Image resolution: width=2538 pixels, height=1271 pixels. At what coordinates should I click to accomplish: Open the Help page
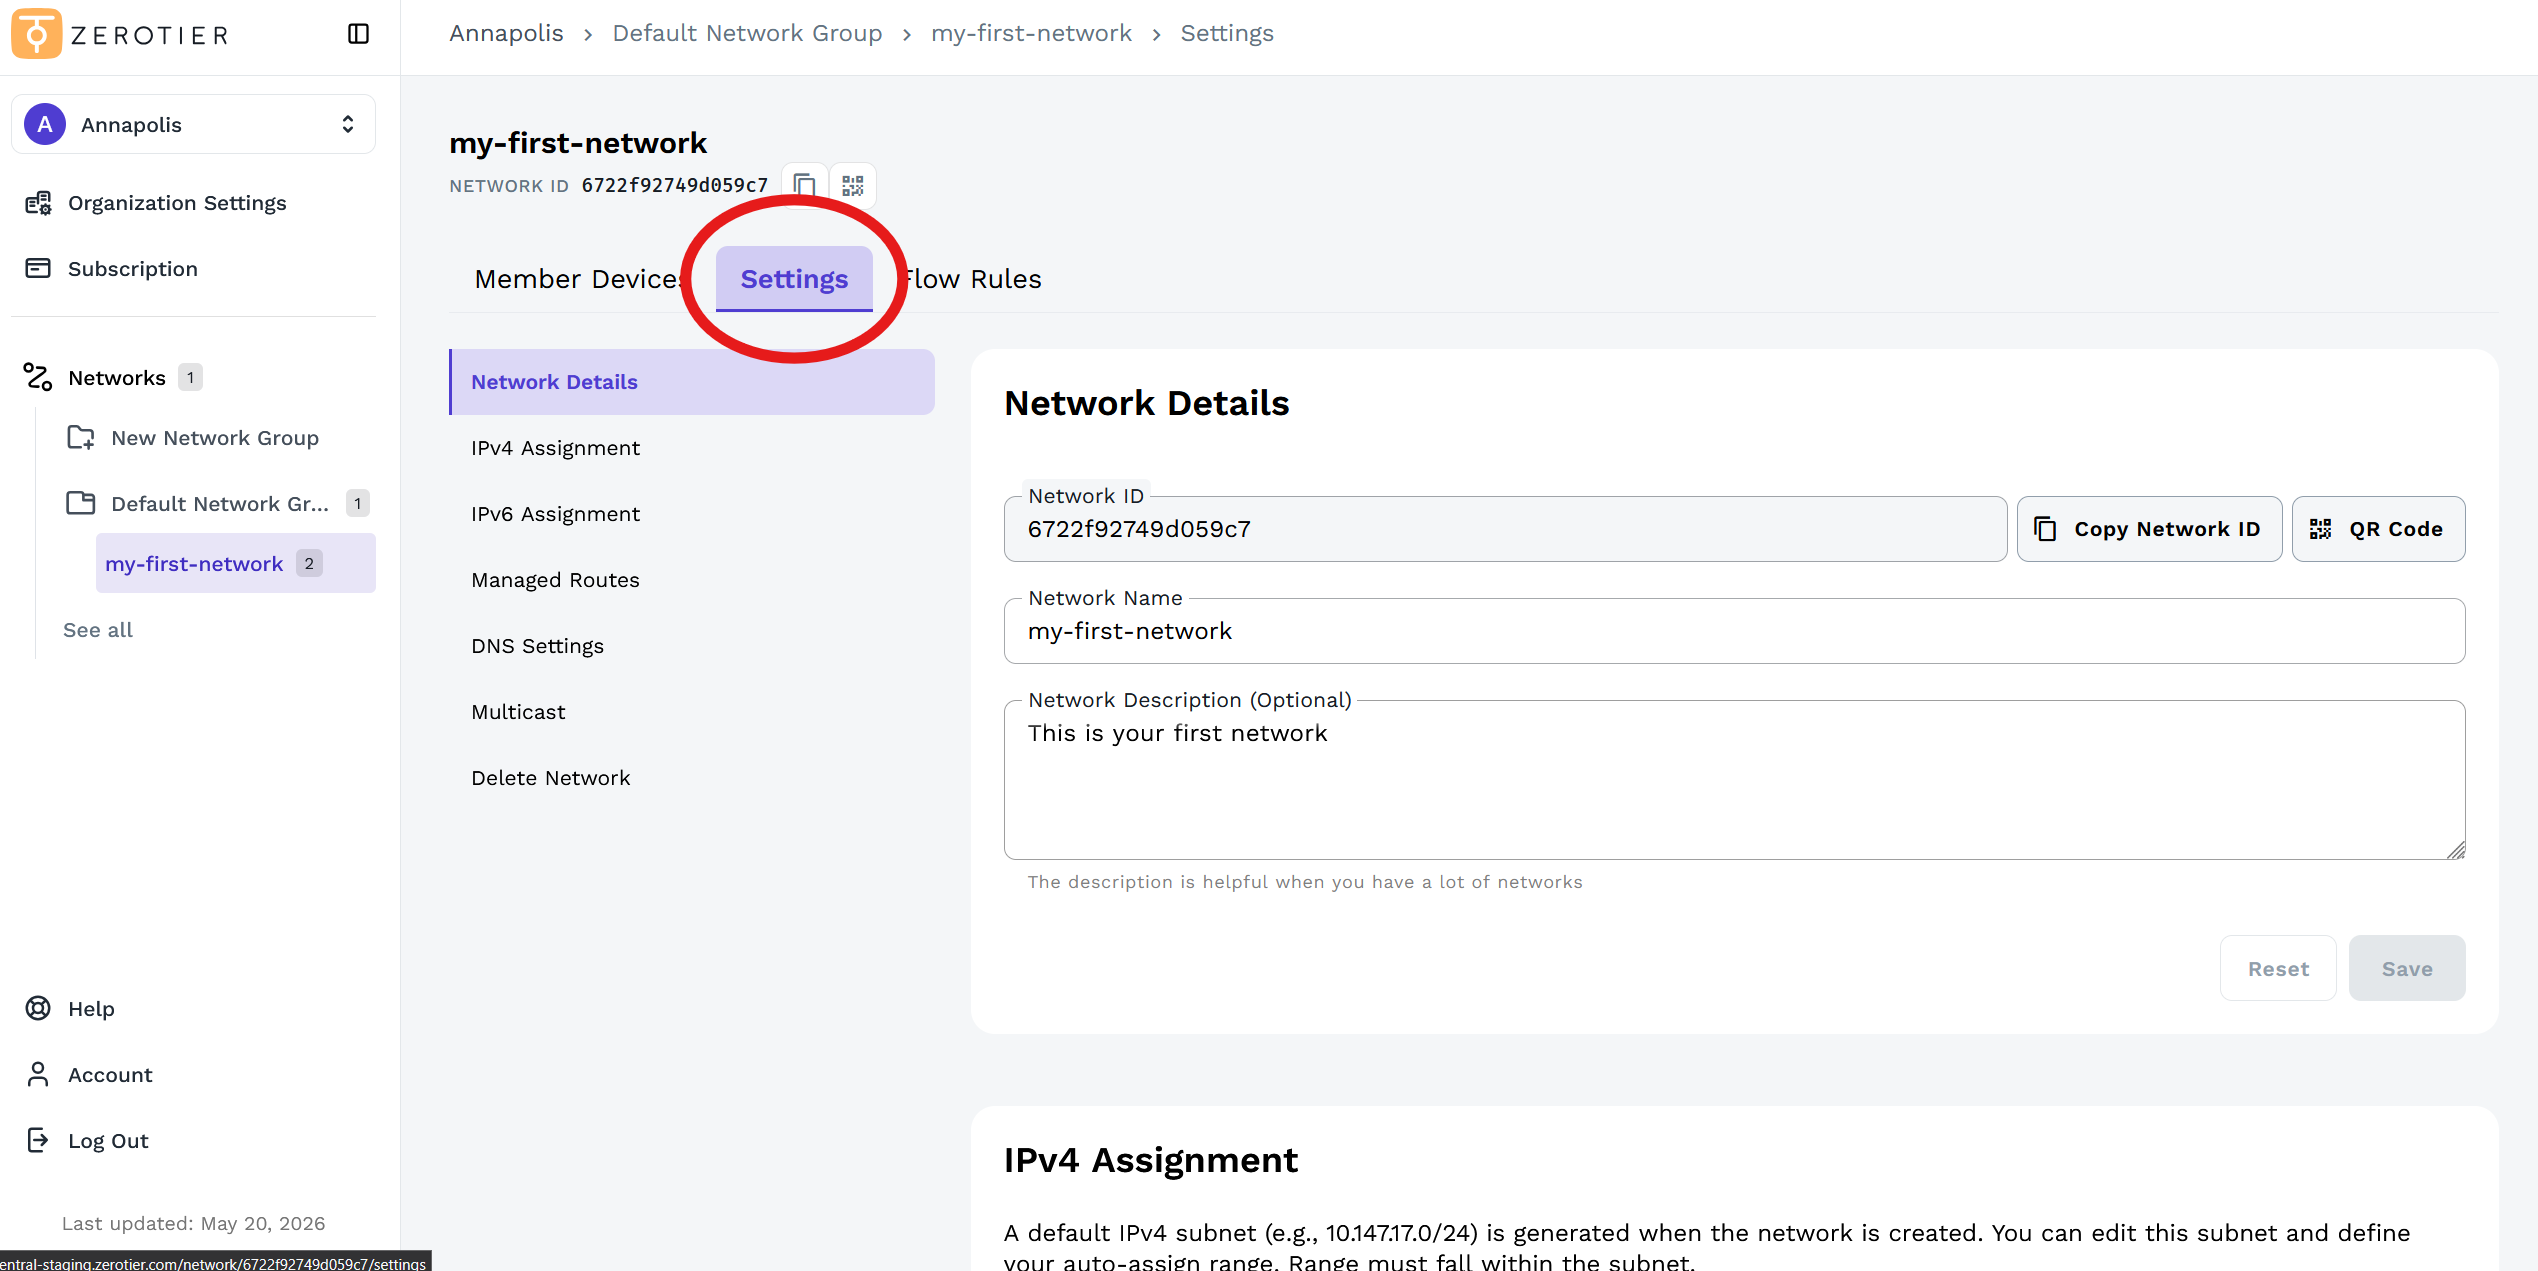point(91,1009)
